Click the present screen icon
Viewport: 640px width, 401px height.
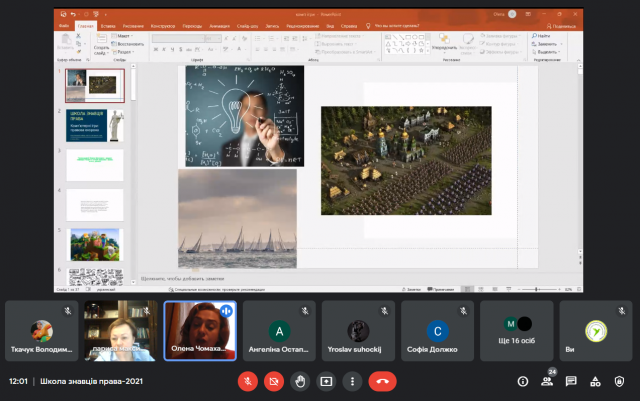[326, 381]
